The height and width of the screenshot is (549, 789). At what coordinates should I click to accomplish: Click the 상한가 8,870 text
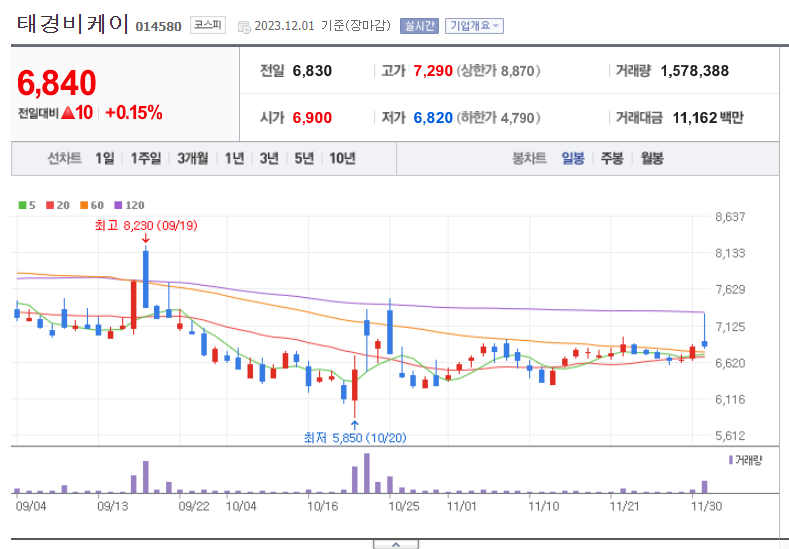tap(499, 71)
